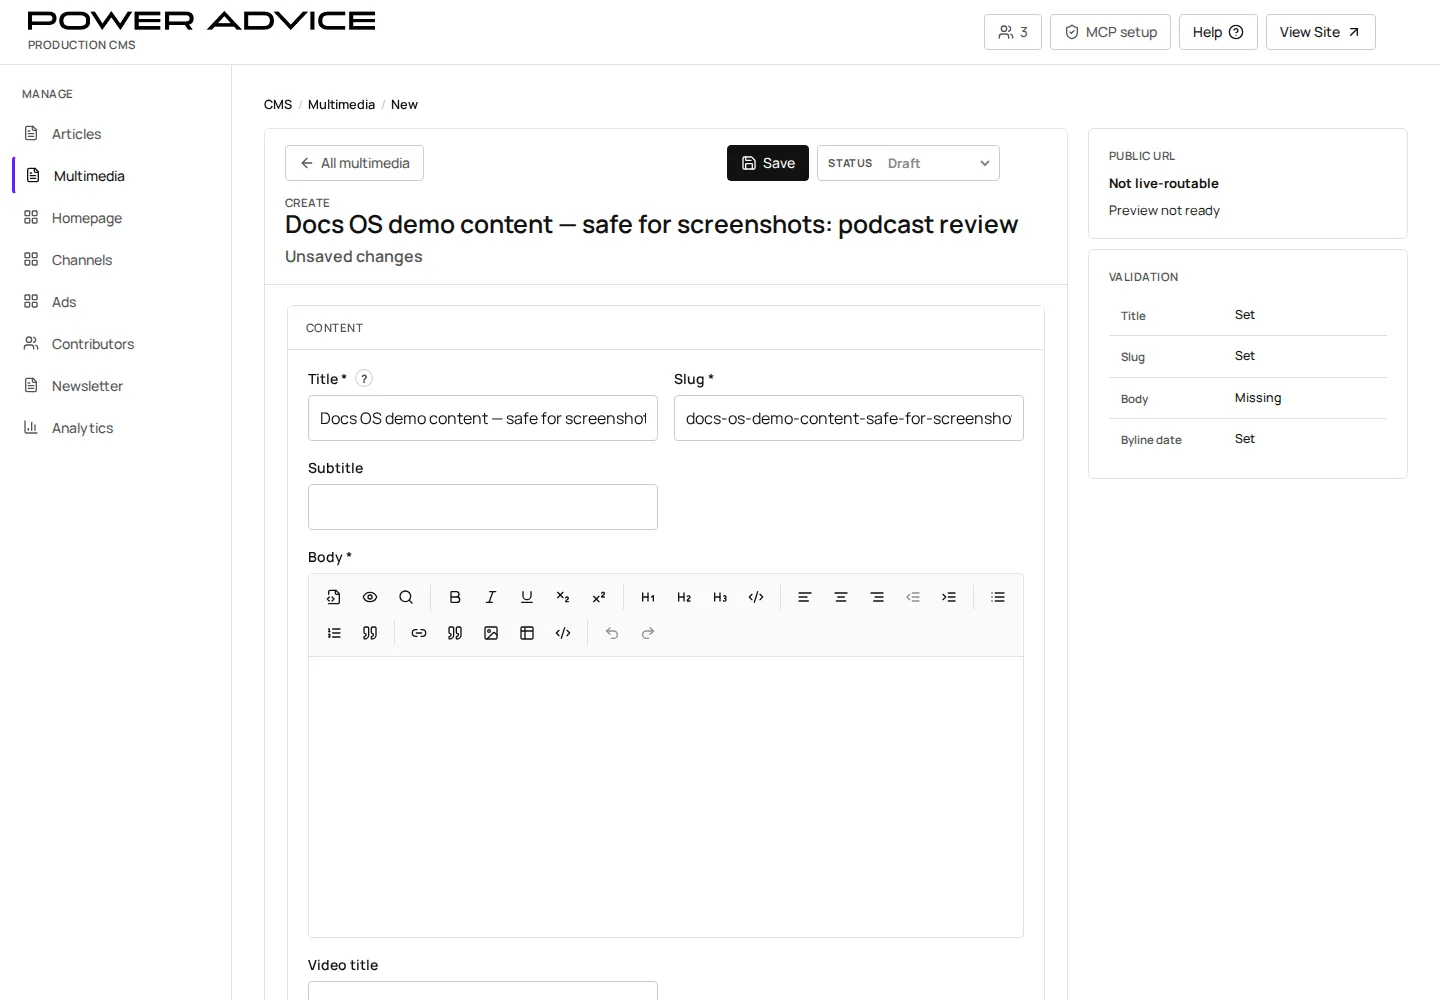Open Multimedia in sidebar
1440x1000 pixels.
click(x=115, y=176)
